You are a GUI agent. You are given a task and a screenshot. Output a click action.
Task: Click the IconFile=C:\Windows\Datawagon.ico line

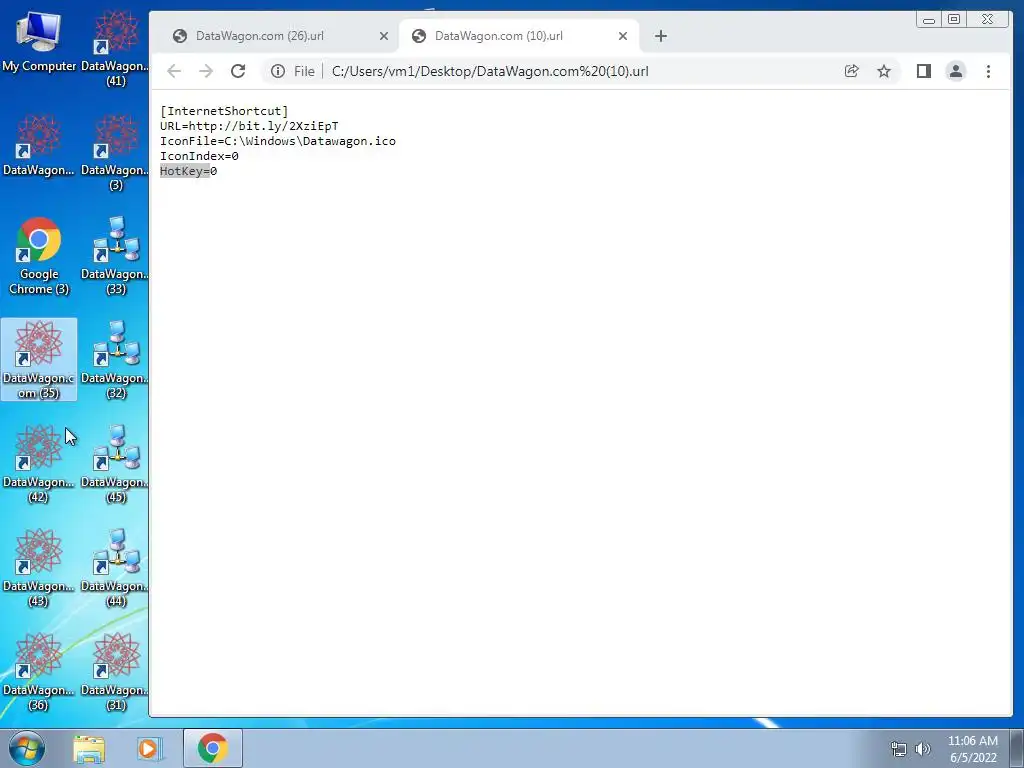278,141
